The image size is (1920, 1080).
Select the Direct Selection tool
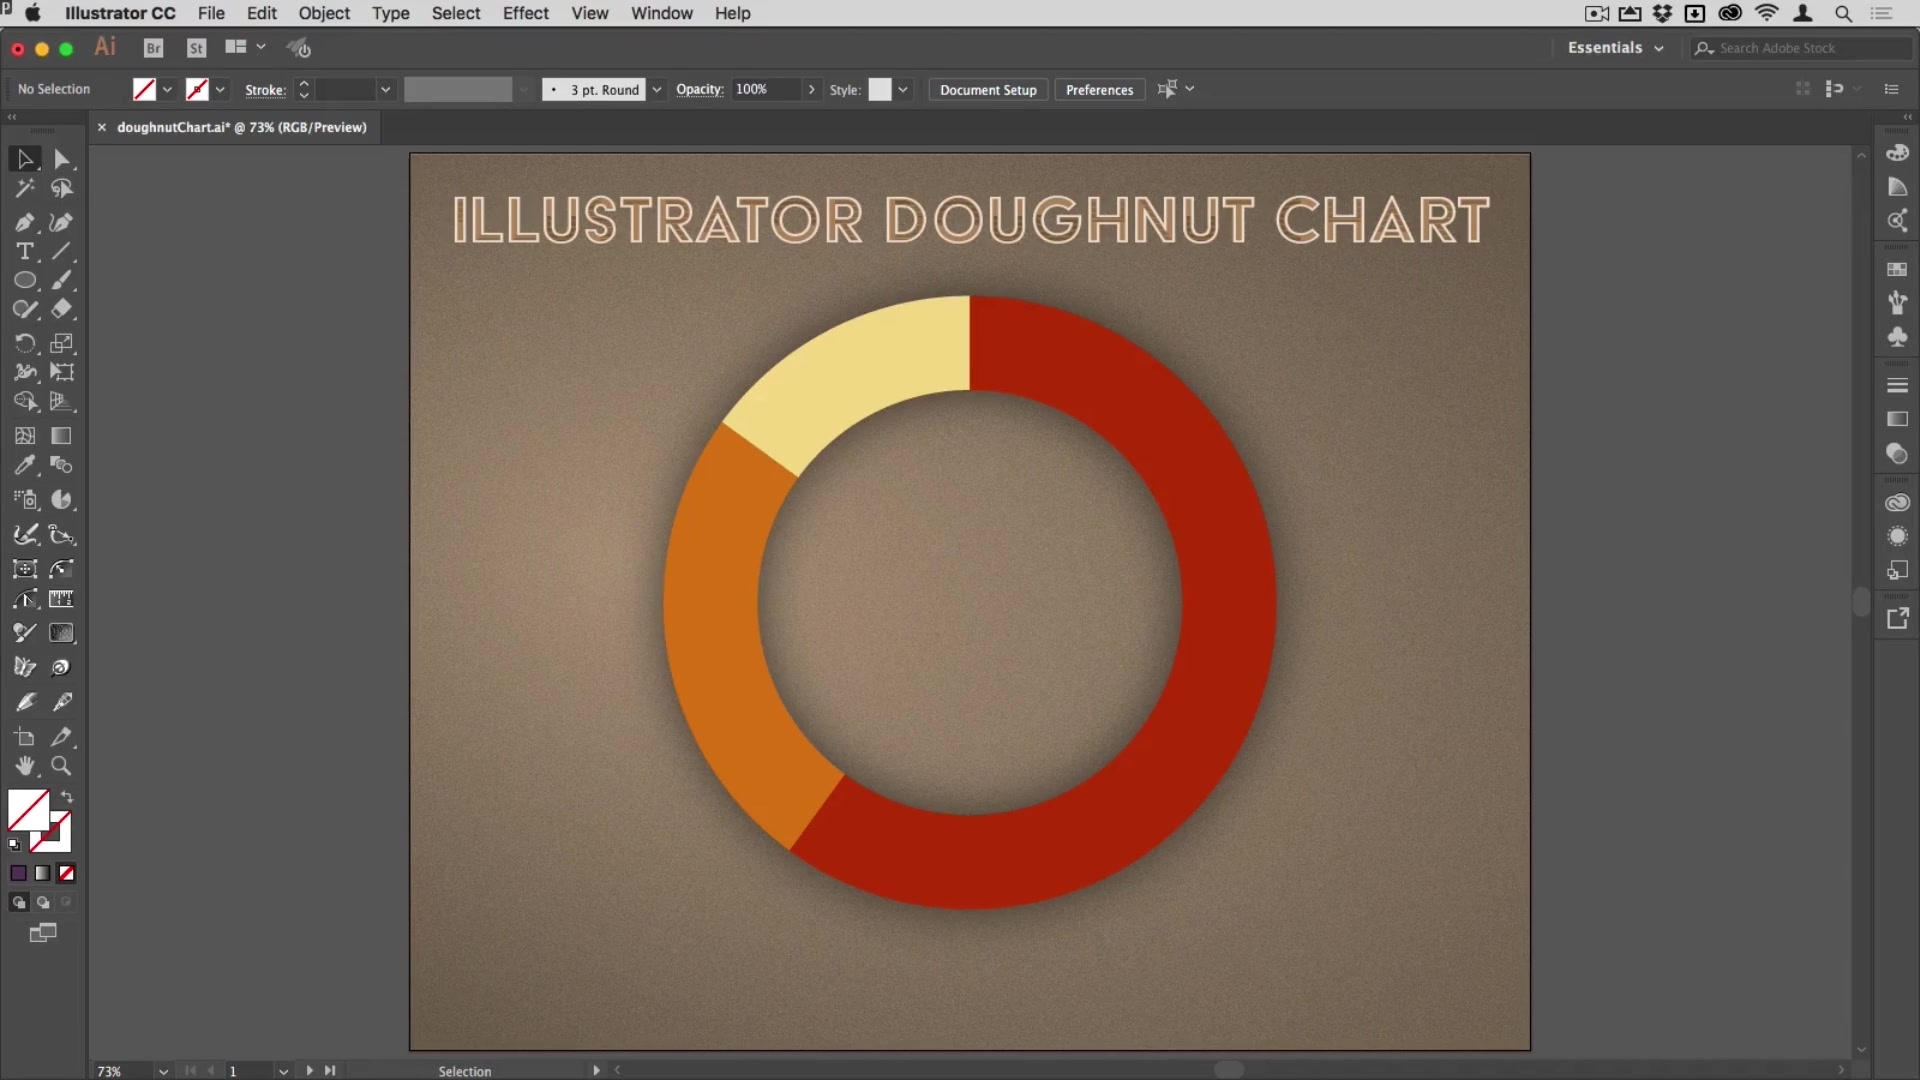pyautogui.click(x=62, y=159)
